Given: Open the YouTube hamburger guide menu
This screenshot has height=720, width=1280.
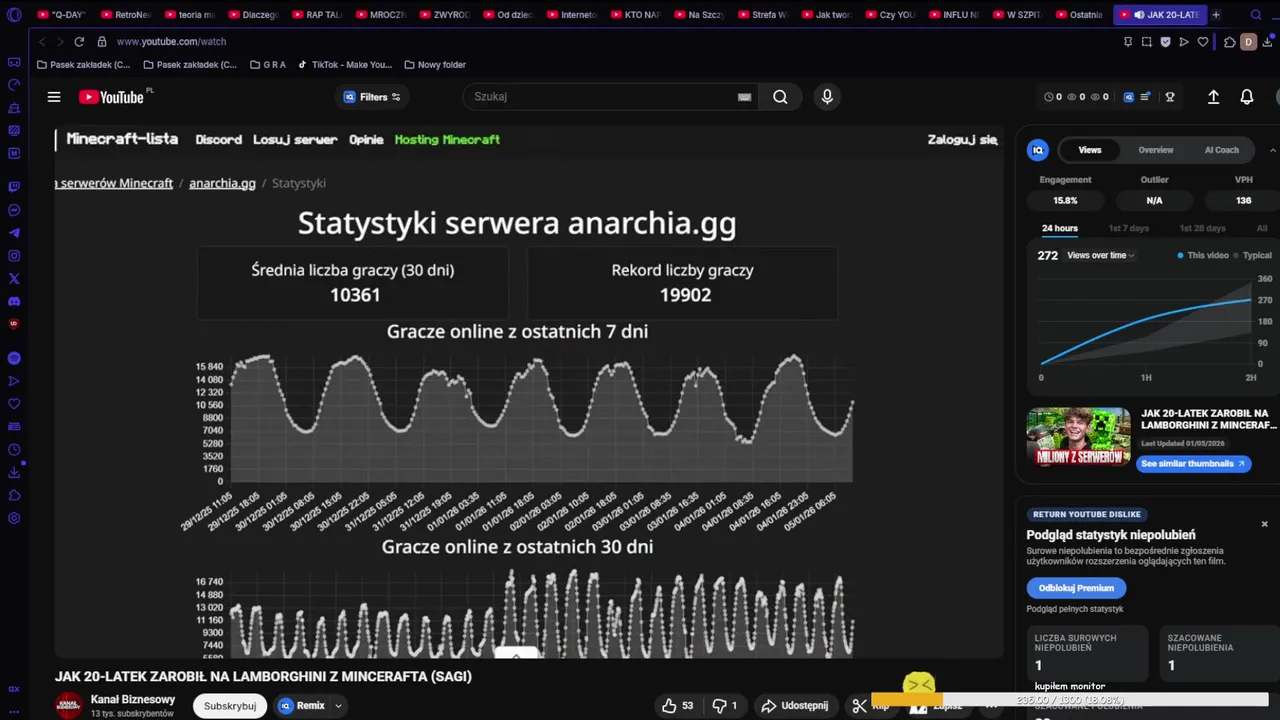Looking at the screenshot, I should pos(54,97).
